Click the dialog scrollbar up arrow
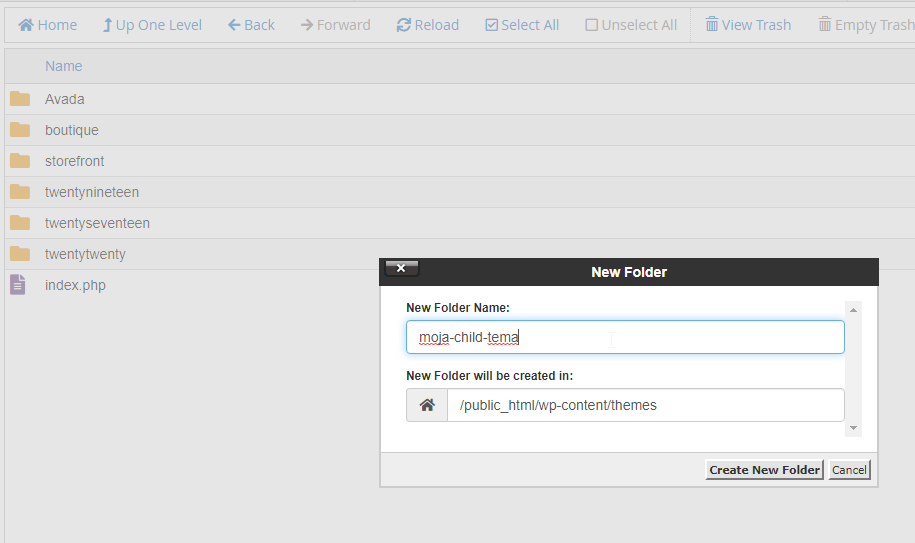Screen dimensions: 915x543 click(x=853, y=310)
